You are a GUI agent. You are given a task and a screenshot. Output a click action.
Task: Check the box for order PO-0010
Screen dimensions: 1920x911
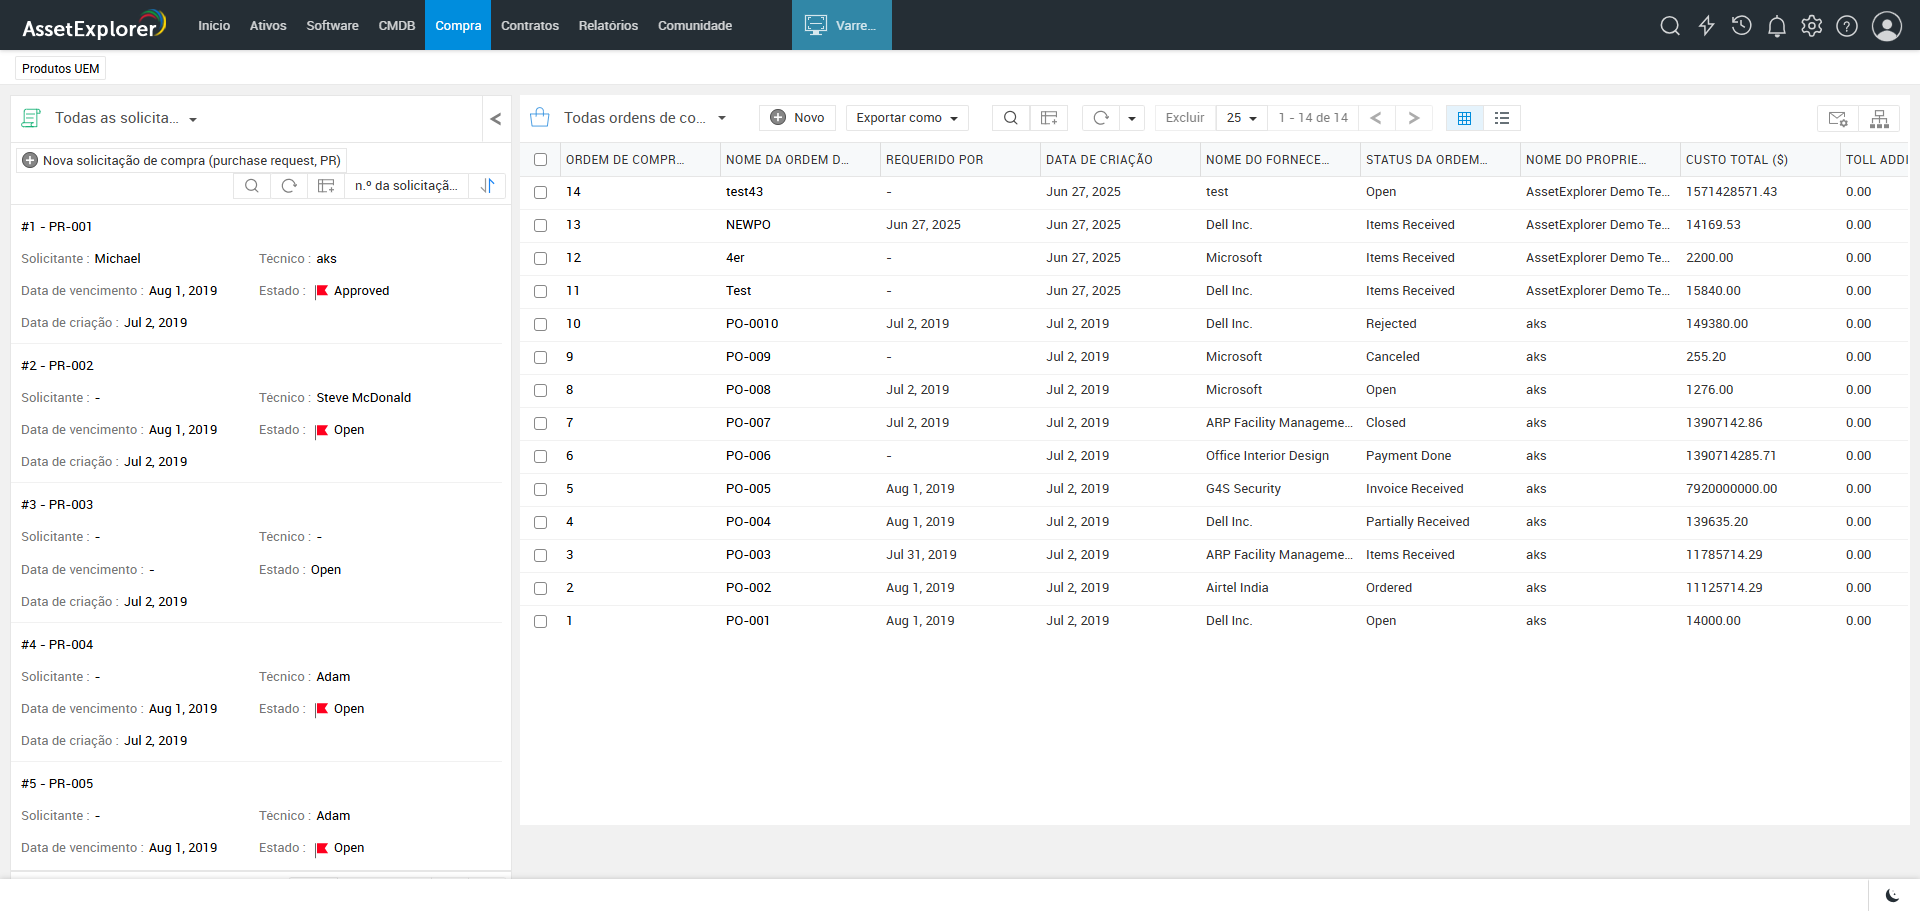(x=541, y=324)
